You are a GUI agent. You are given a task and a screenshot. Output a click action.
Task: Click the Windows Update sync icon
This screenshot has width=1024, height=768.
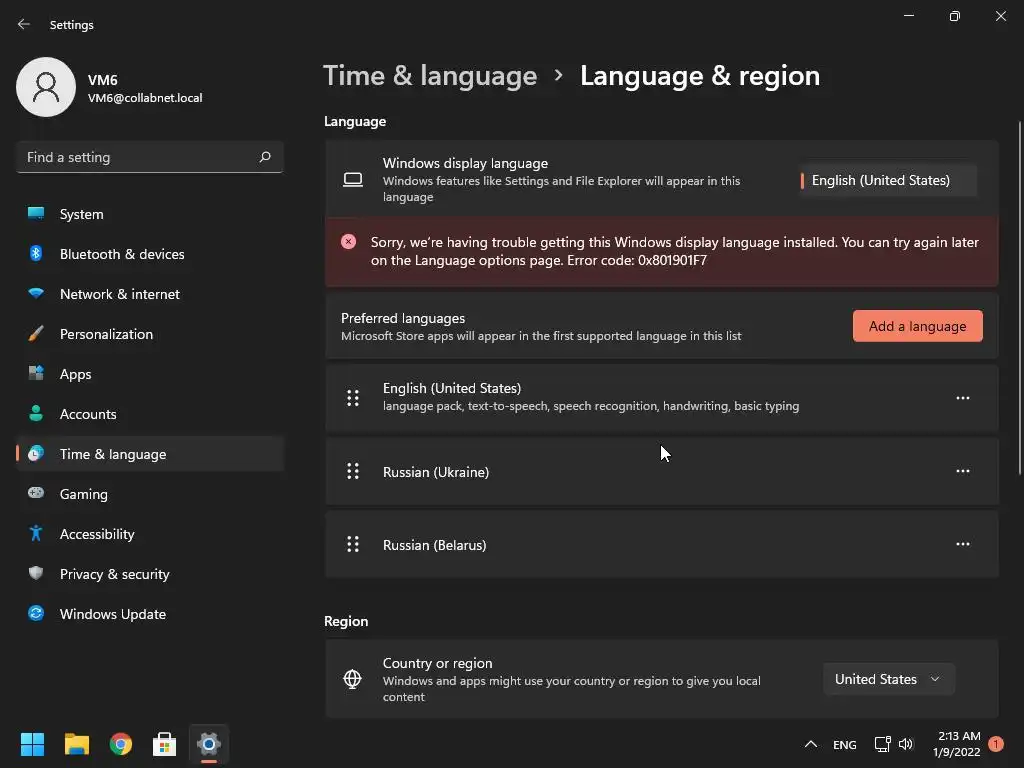coord(36,613)
